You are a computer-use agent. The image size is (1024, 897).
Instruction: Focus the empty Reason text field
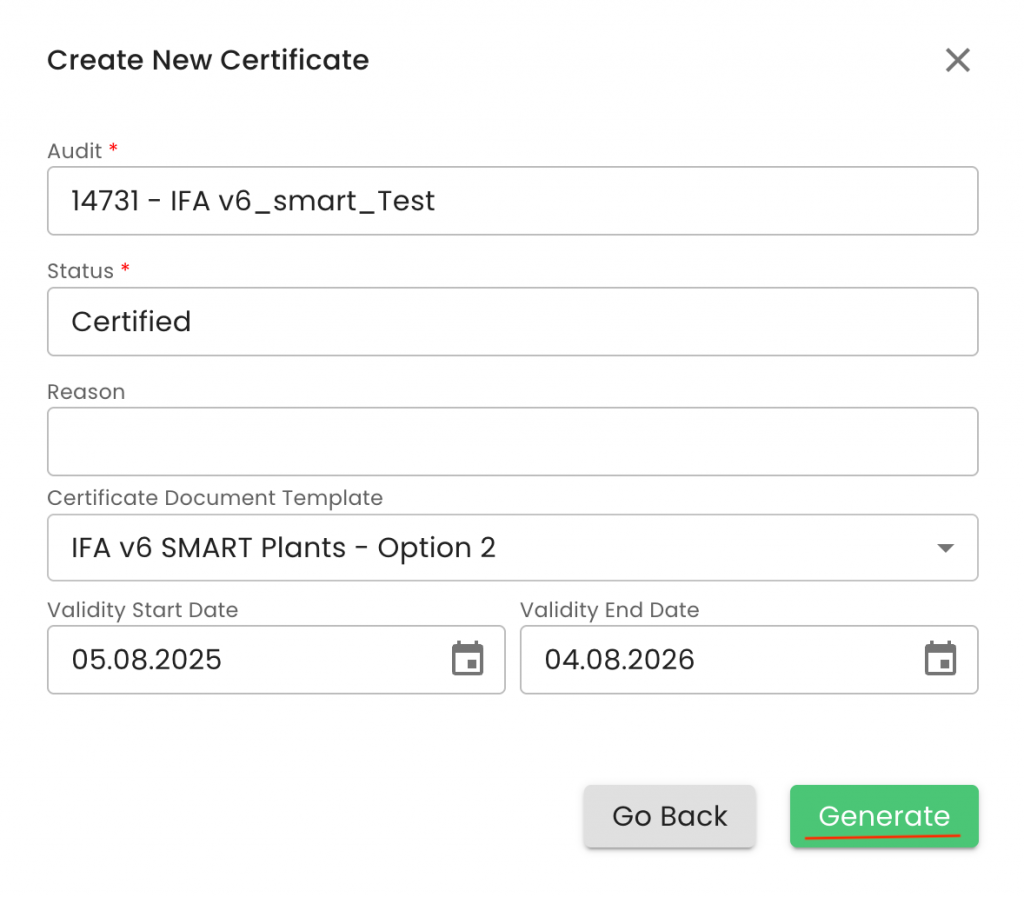coord(512,441)
